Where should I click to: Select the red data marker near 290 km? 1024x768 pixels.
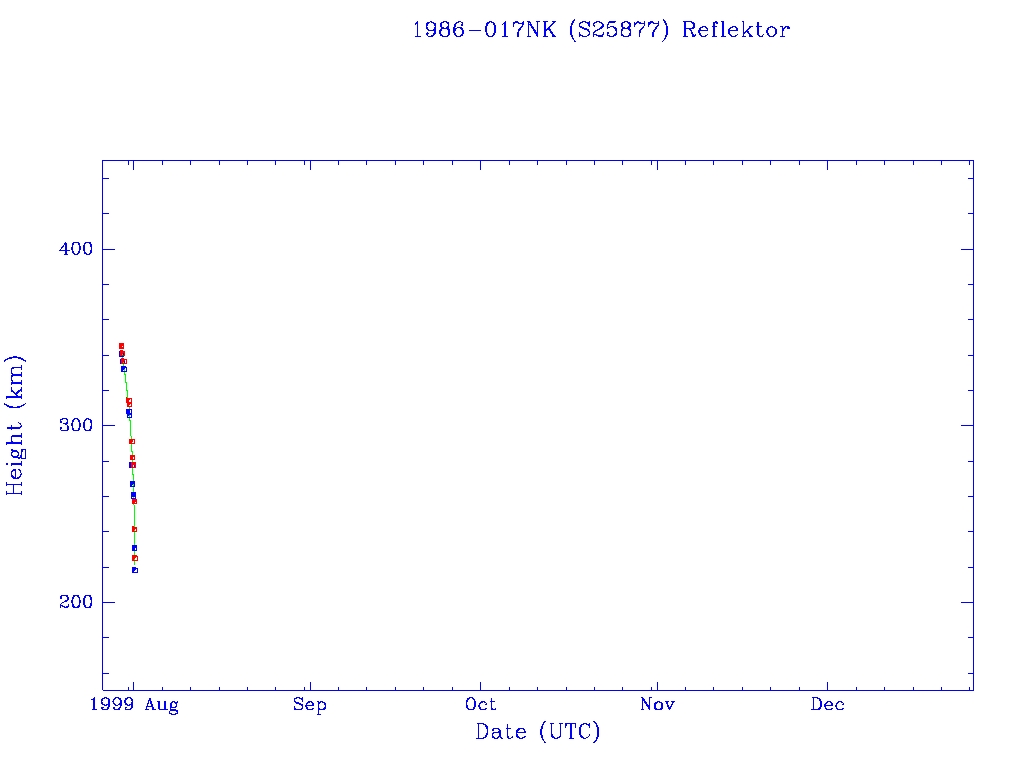[x=131, y=441]
